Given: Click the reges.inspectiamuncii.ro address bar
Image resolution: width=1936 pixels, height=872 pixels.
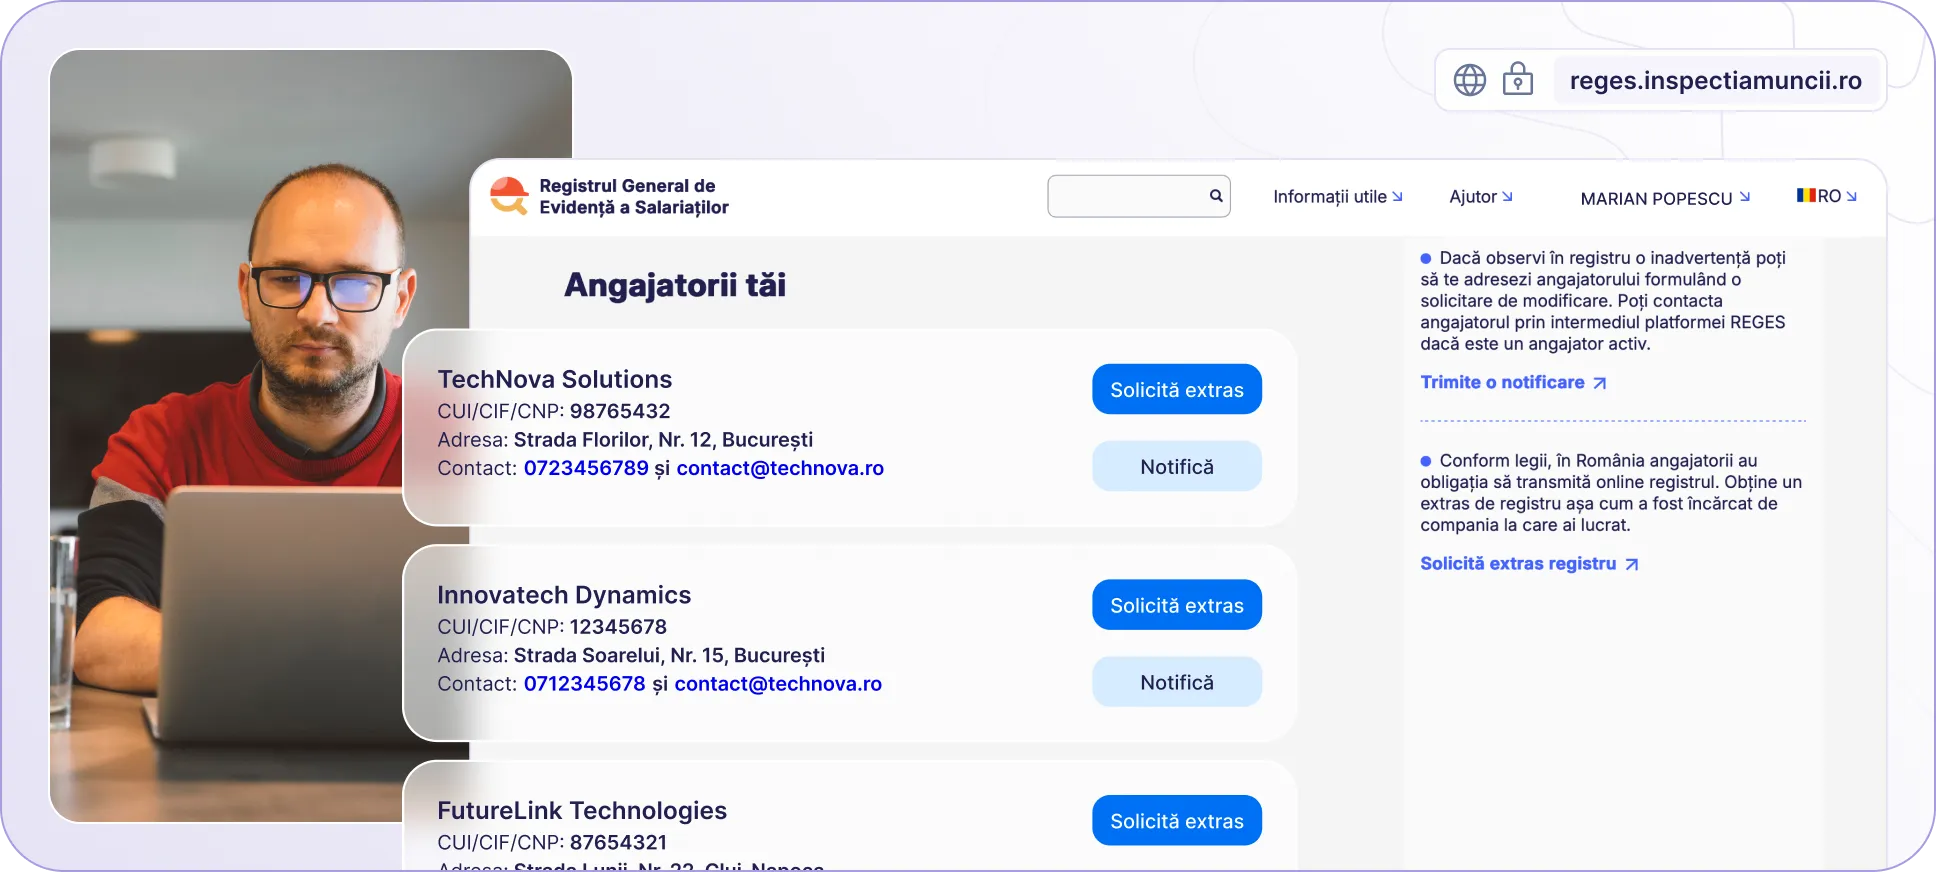Looking at the screenshot, I should 1715,80.
